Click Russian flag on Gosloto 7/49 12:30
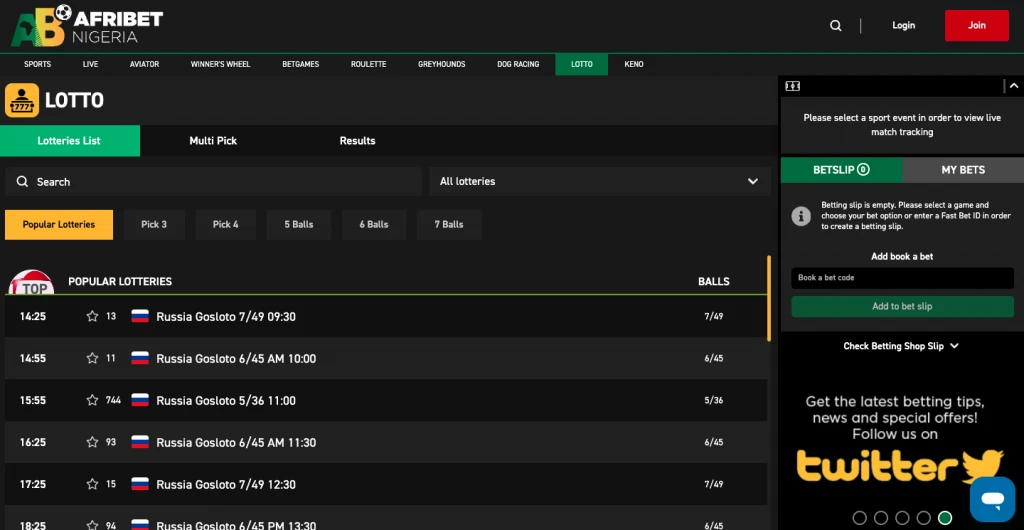 coord(140,484)
